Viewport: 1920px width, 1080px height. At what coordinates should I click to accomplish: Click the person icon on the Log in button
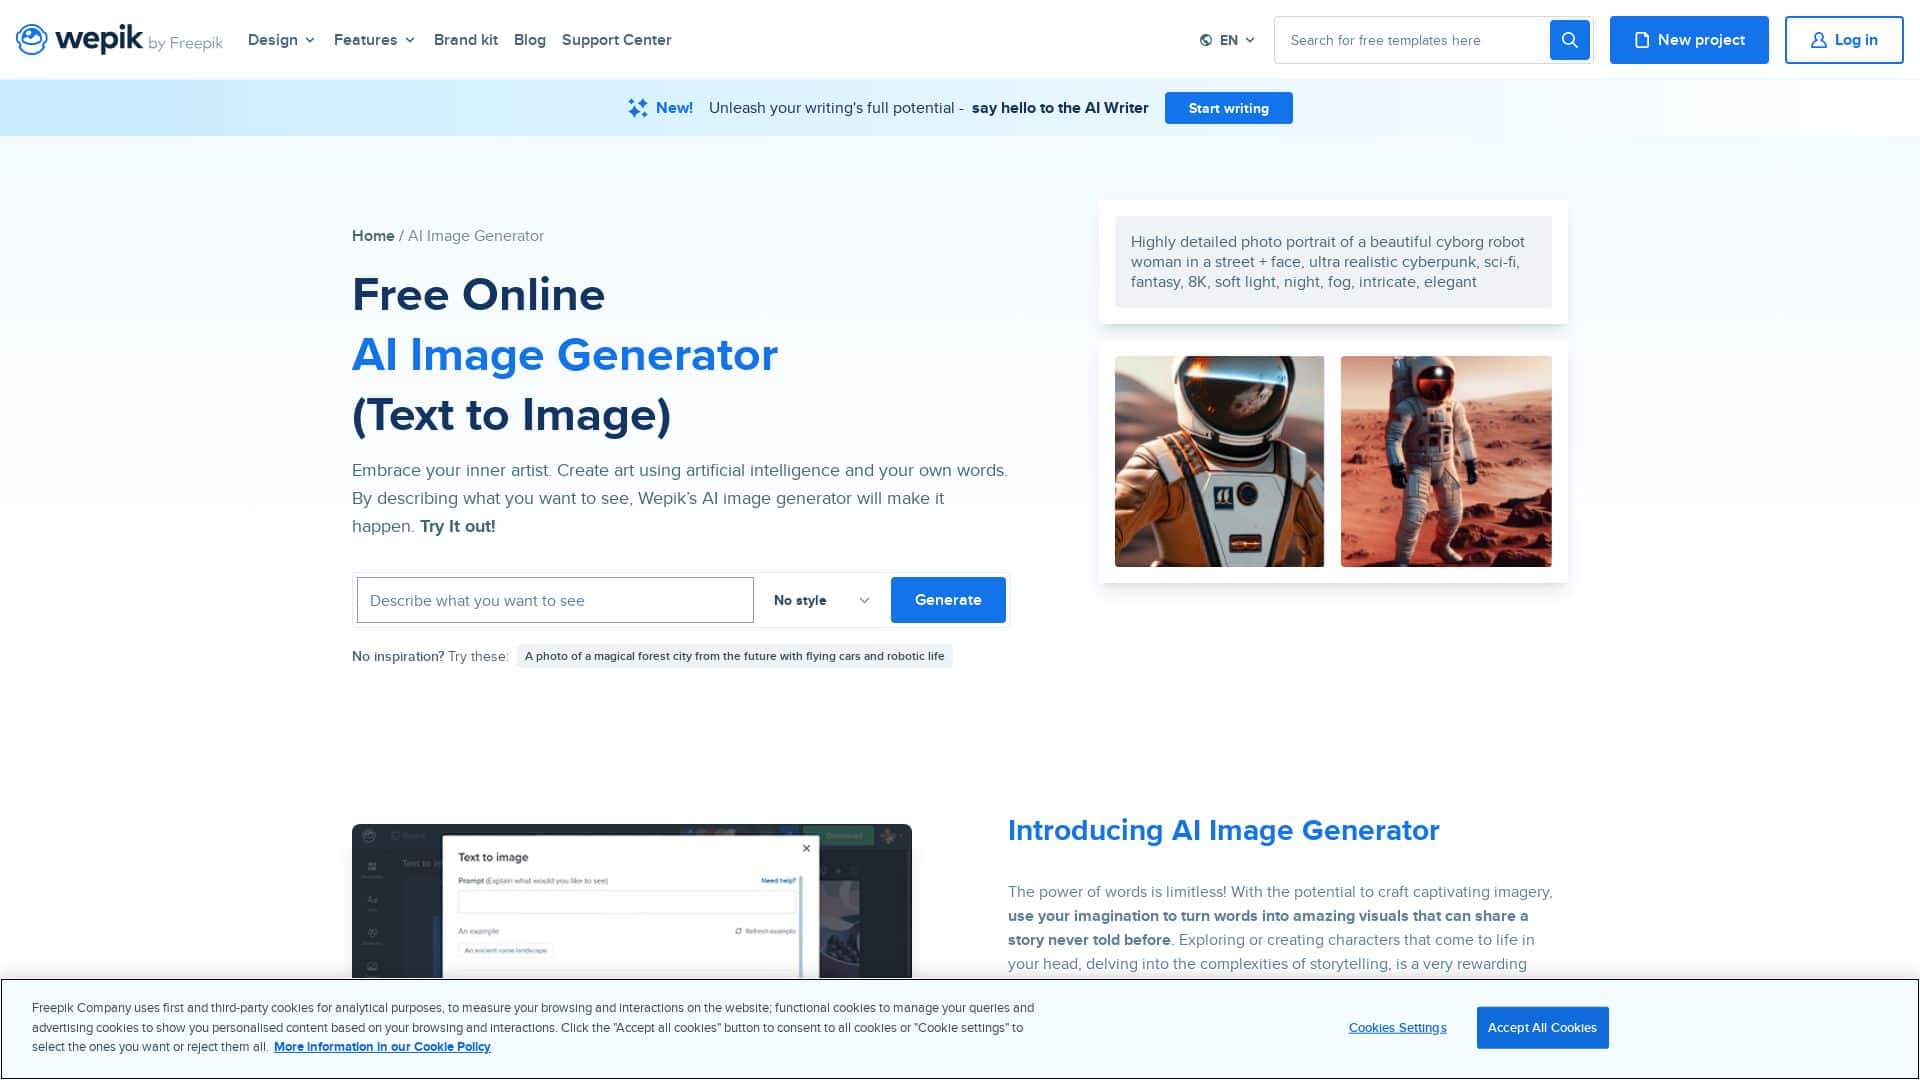pos(1817,40)
